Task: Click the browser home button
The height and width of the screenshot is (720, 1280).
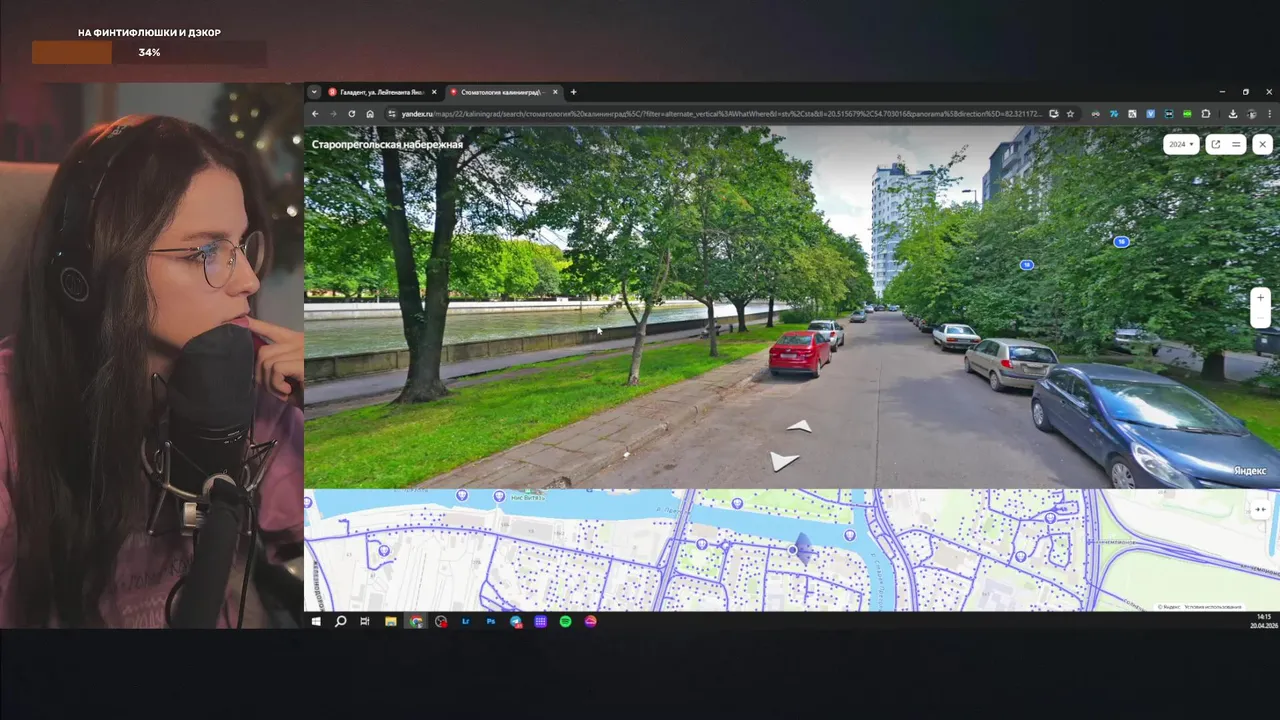Action: tap(370, 114)
